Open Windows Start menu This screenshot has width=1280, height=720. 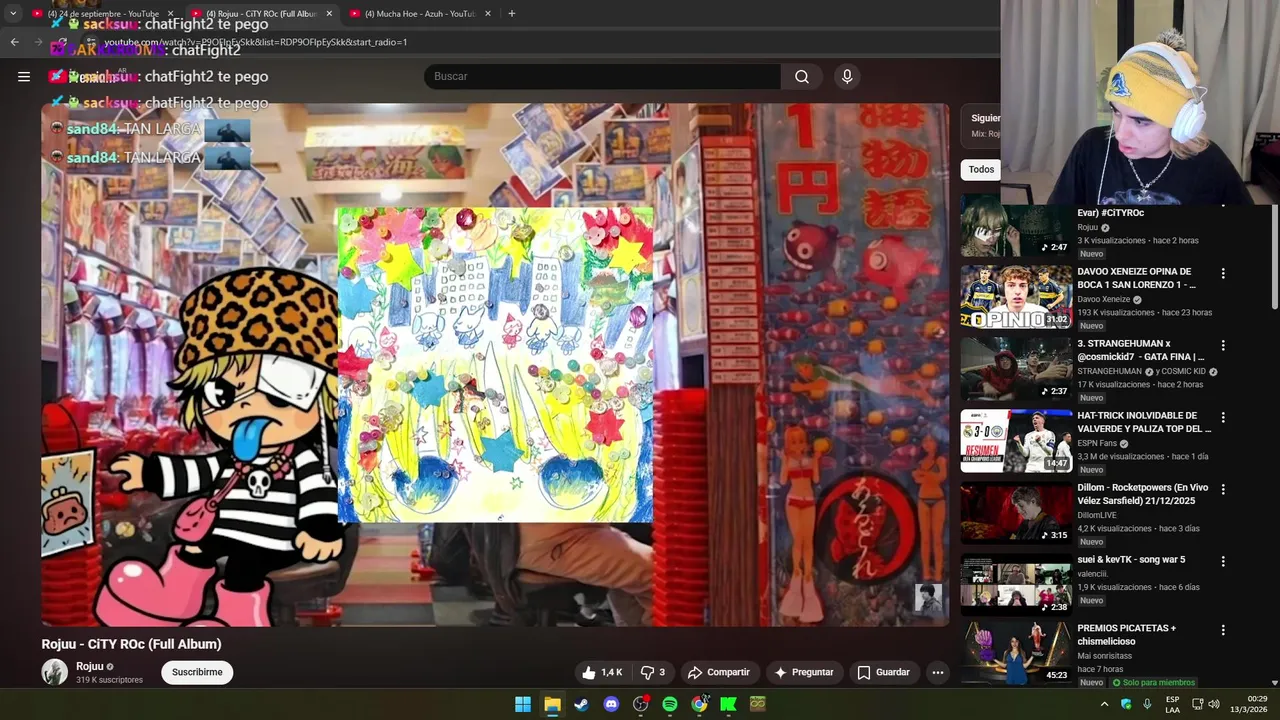click(x=522, y=704)
